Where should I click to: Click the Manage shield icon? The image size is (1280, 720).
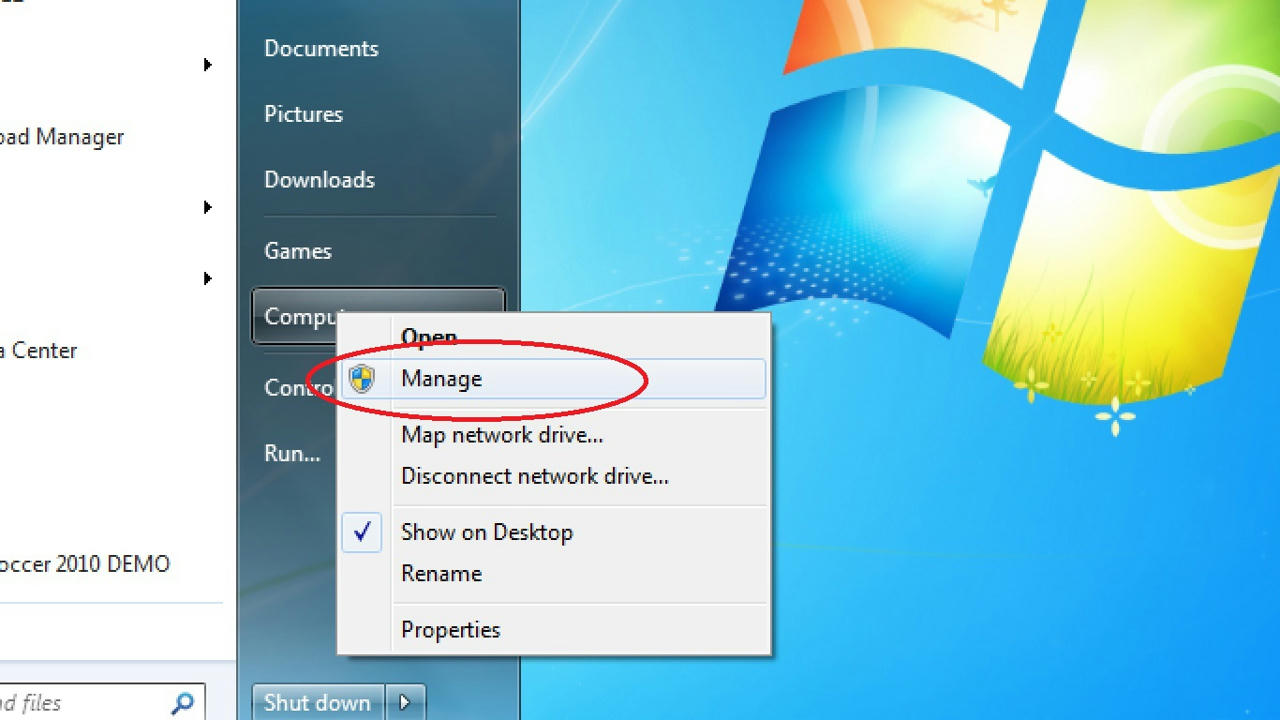[362, 379]
